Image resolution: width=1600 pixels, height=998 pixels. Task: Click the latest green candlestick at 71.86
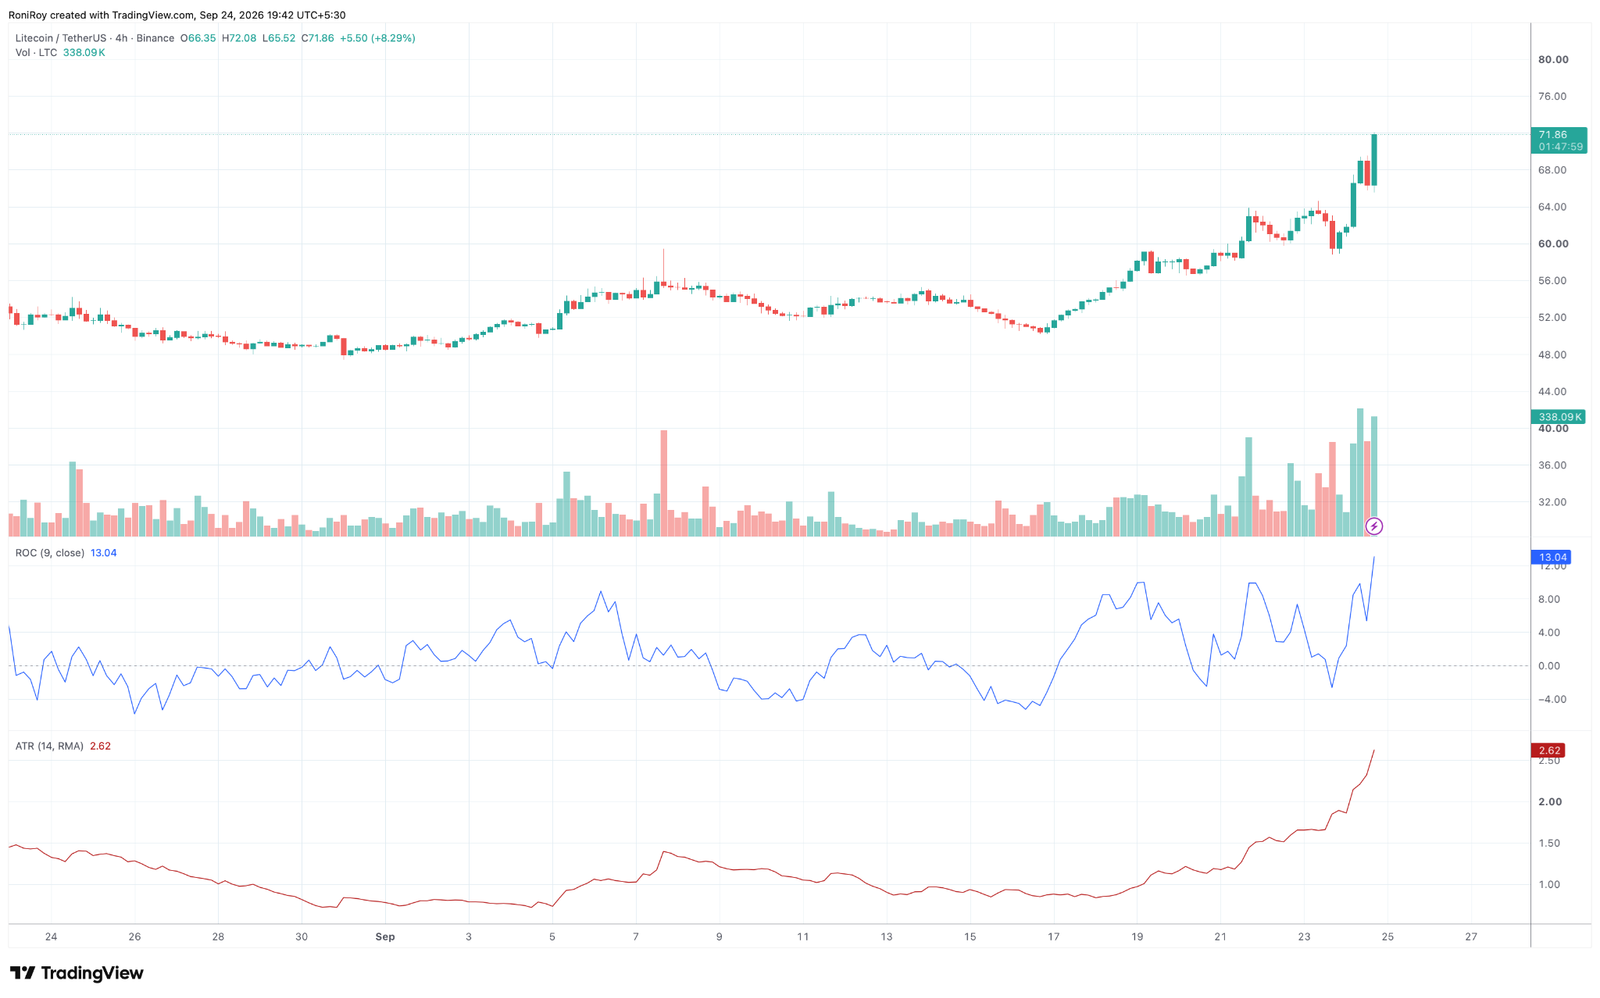tap(1374, 160)
